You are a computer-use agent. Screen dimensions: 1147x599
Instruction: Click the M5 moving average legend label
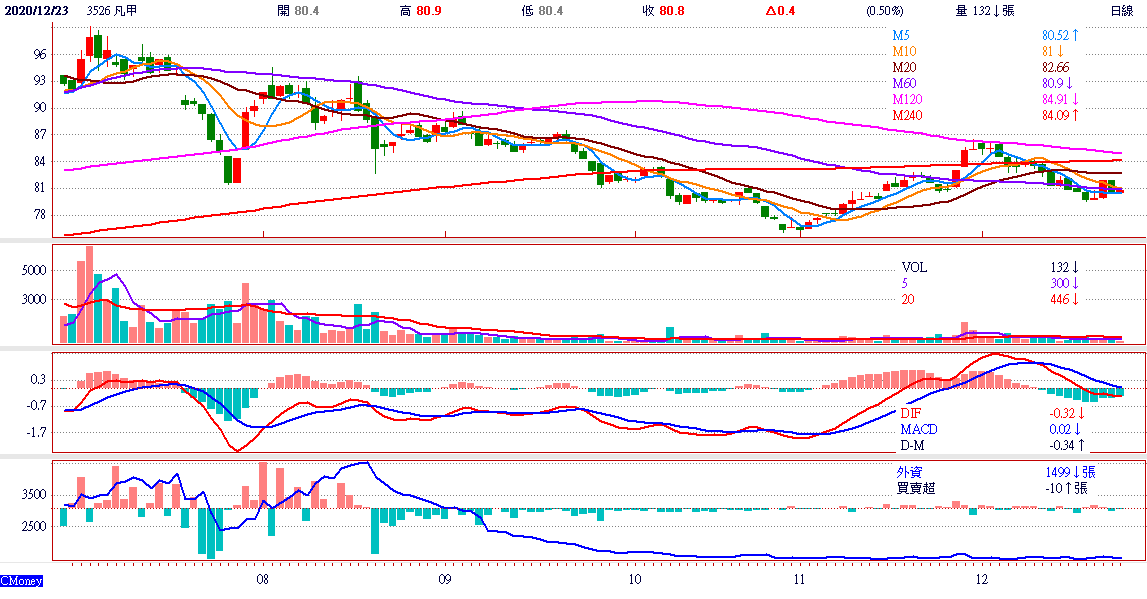901,35
